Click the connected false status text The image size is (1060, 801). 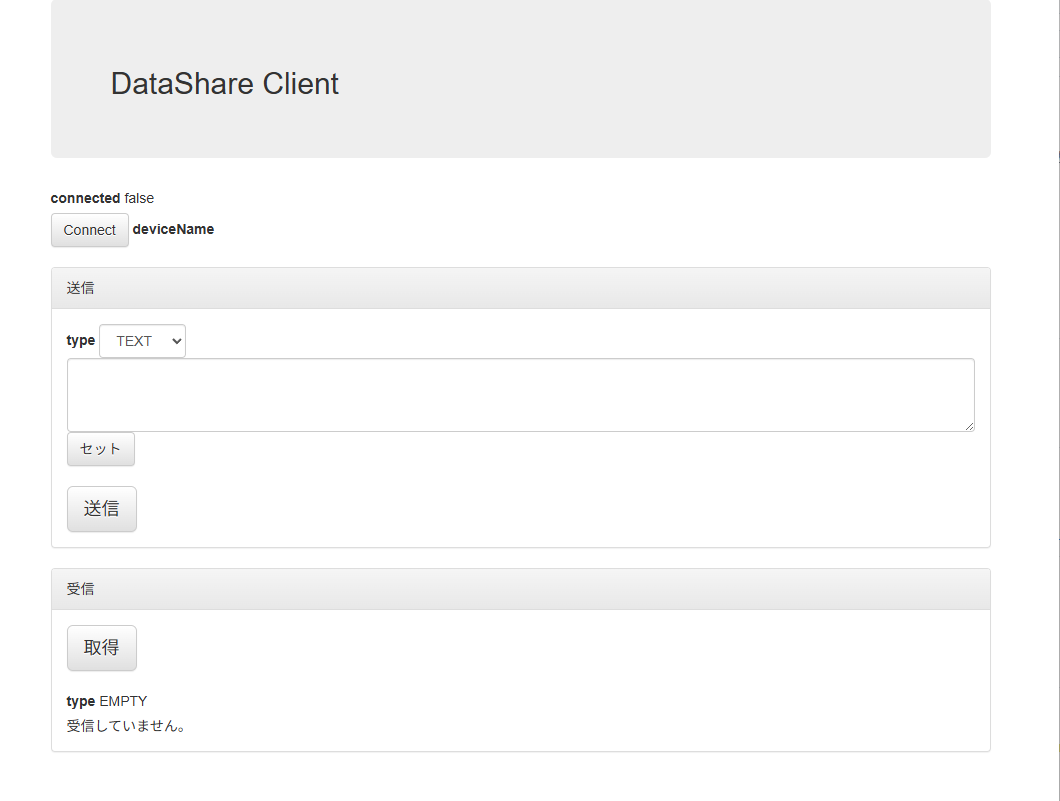tap(102, 198)
